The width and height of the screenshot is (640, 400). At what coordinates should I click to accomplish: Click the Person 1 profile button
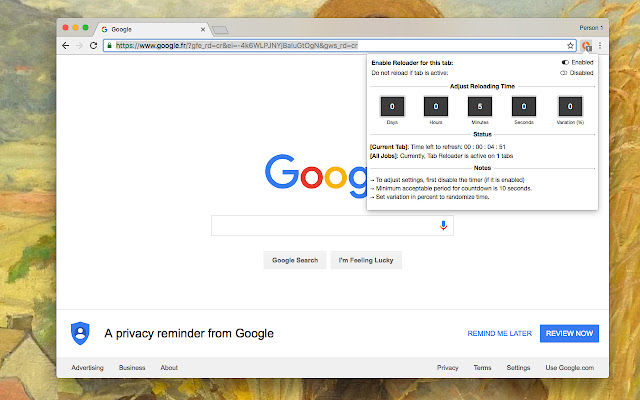[591, 28]
